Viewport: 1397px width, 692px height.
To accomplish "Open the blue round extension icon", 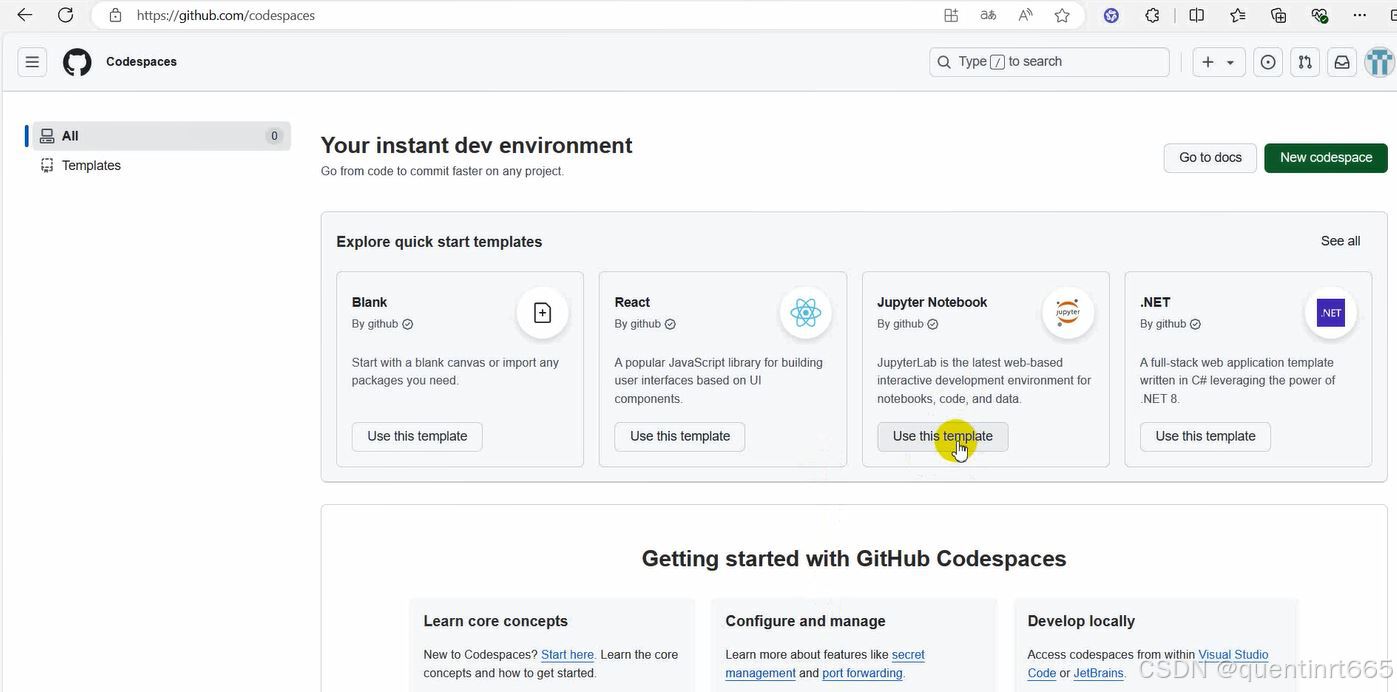I will (x=1111, y=15).
